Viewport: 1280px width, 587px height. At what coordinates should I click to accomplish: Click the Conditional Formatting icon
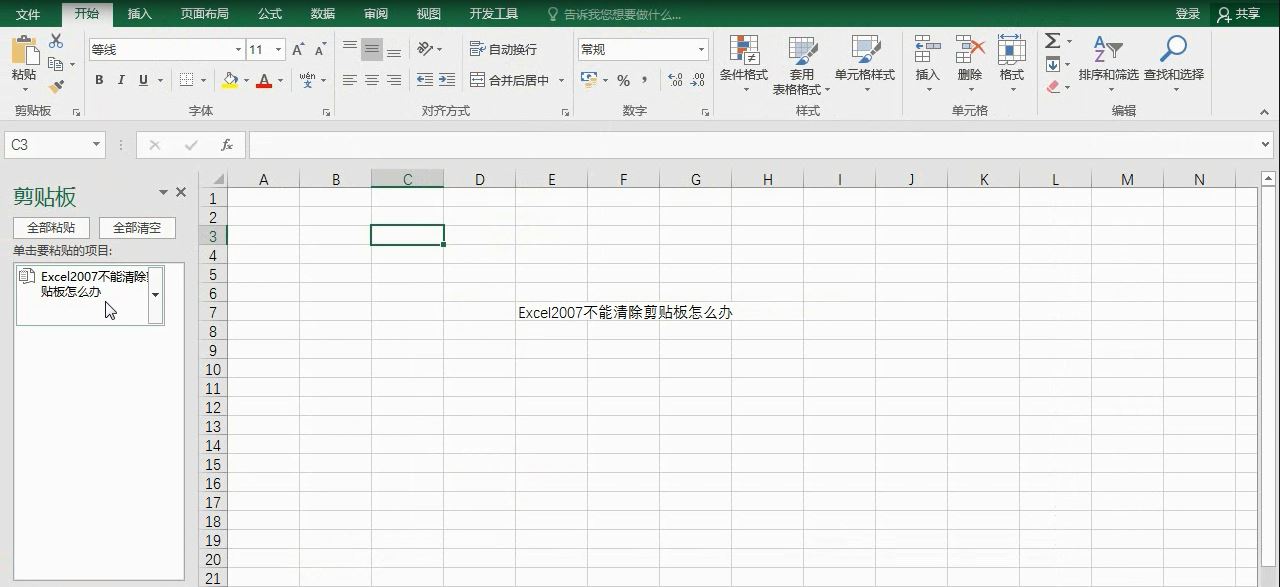(743, 50)
